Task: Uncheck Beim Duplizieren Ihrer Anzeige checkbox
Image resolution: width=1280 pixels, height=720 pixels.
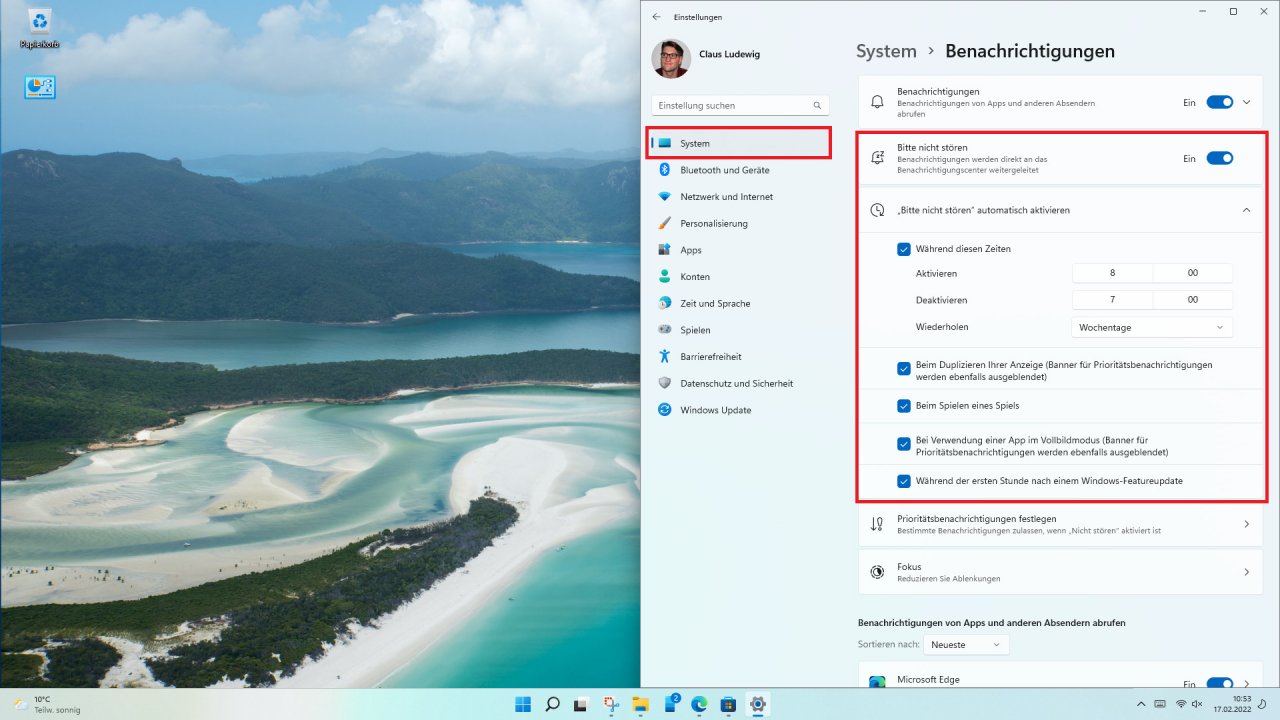Action: coord(904,369)
